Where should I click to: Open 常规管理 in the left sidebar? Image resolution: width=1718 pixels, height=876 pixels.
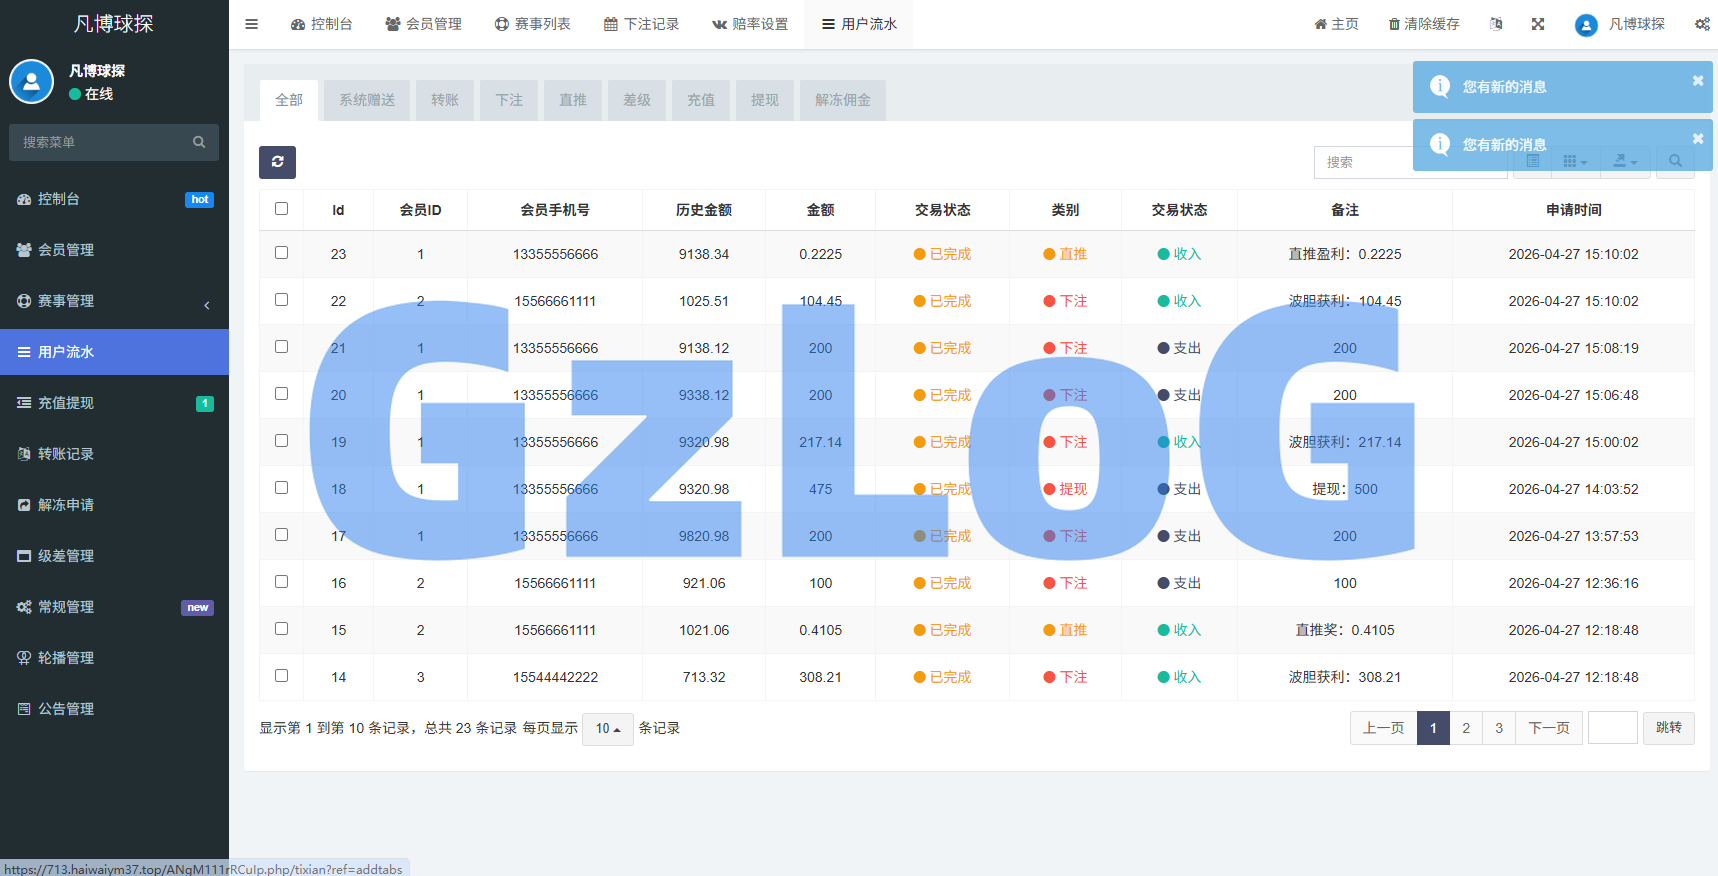[x=114, y=607]
